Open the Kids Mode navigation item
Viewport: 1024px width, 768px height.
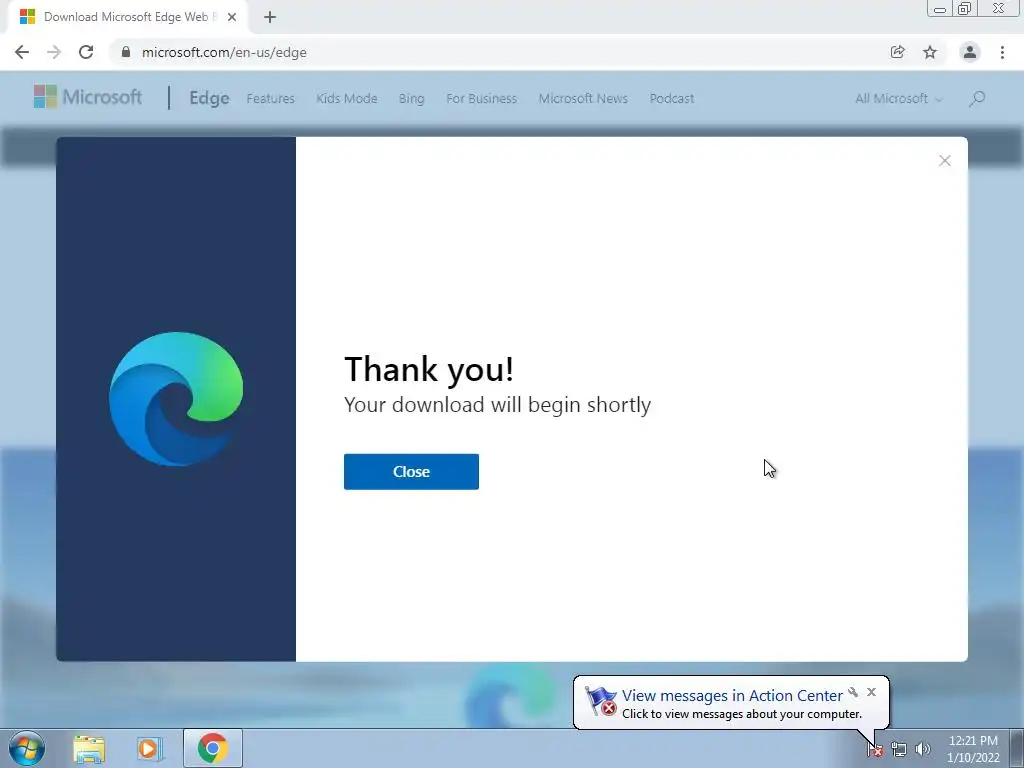coord(347,99)
